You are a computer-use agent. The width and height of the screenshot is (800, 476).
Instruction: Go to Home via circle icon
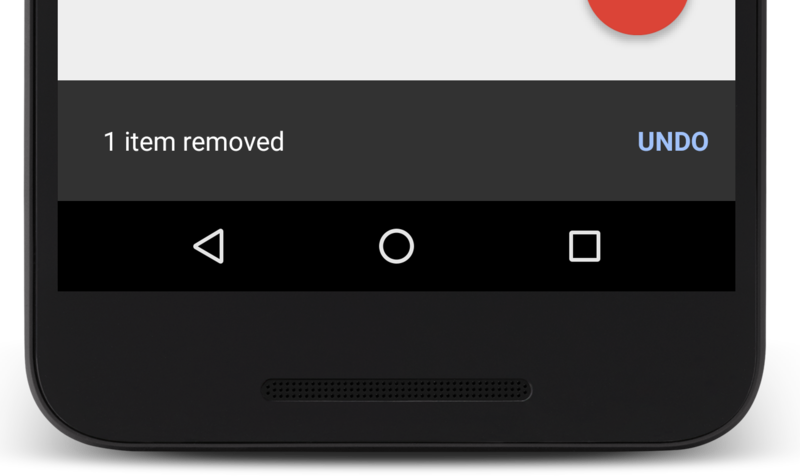tap(396, 246)
